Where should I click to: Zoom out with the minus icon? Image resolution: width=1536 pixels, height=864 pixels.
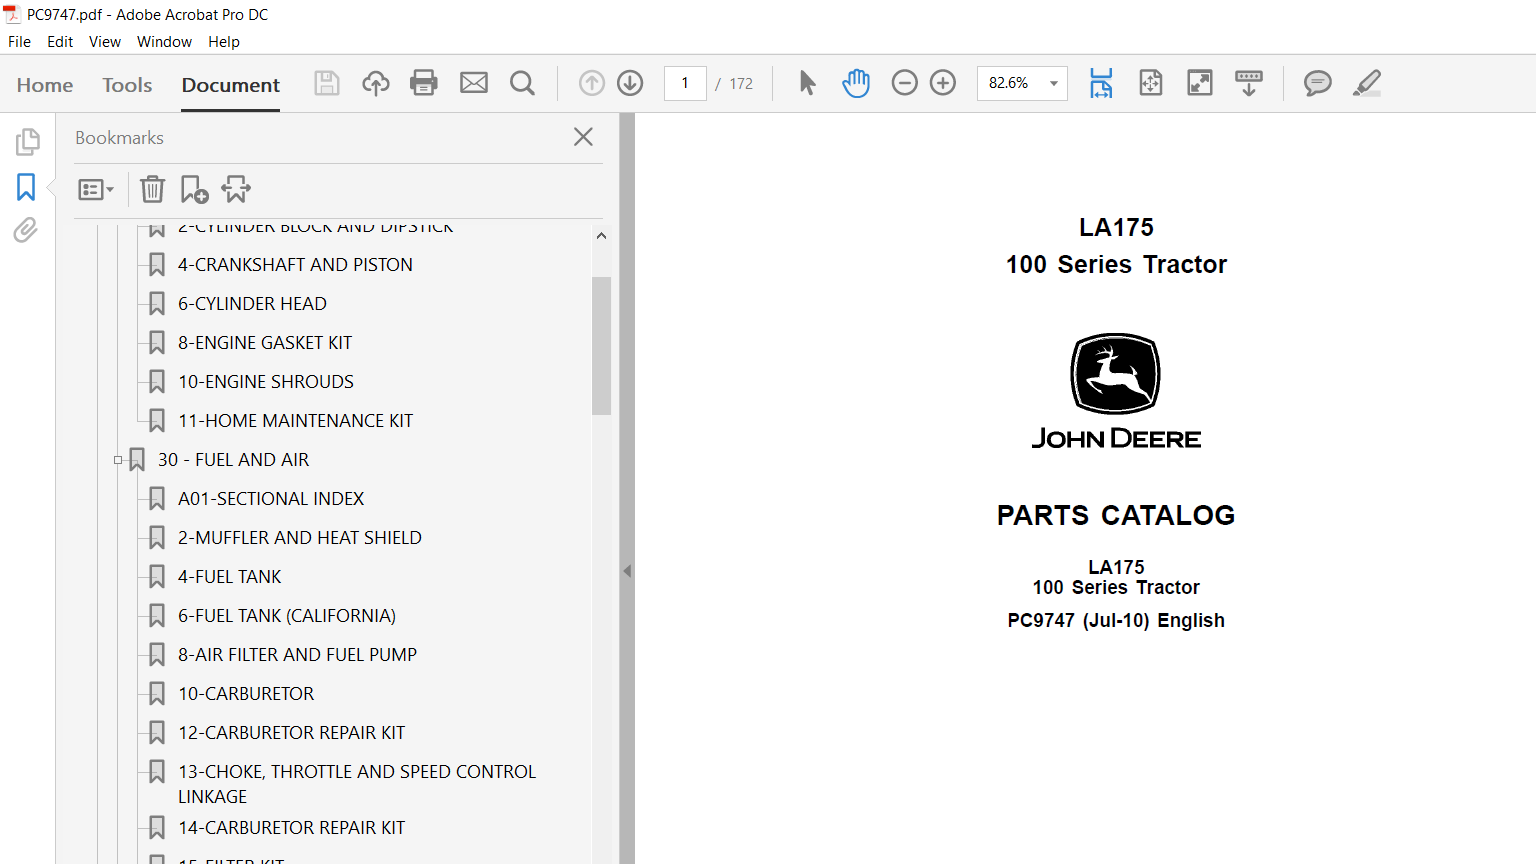tap(904, 83)
